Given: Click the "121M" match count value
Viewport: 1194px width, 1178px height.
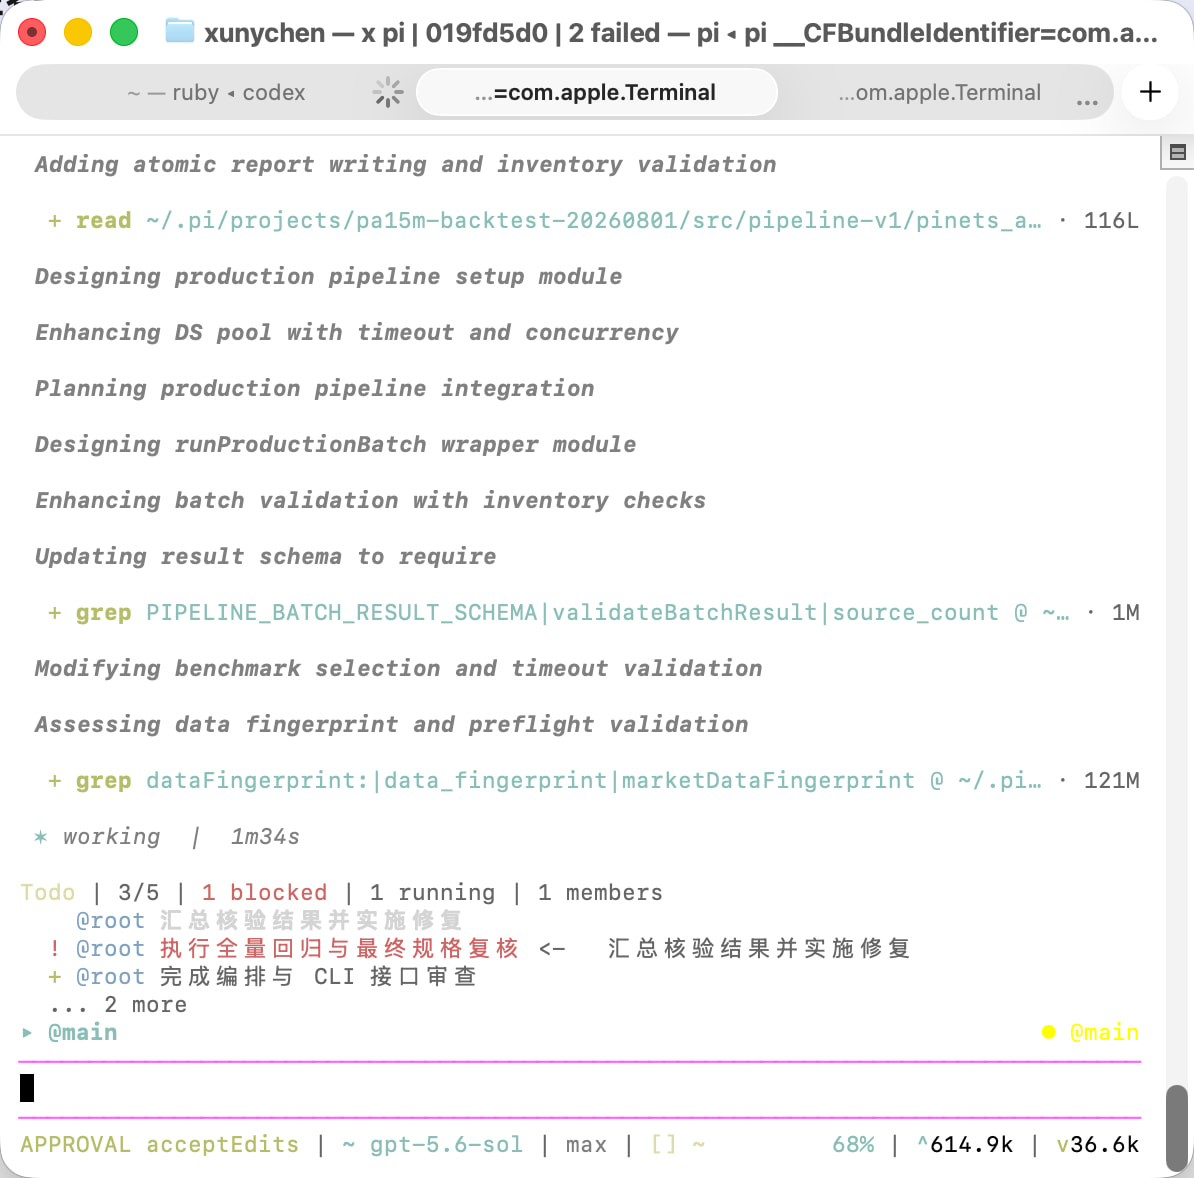Looking at the screenshot, I should pyautogui.click(x=1112, y=781).
